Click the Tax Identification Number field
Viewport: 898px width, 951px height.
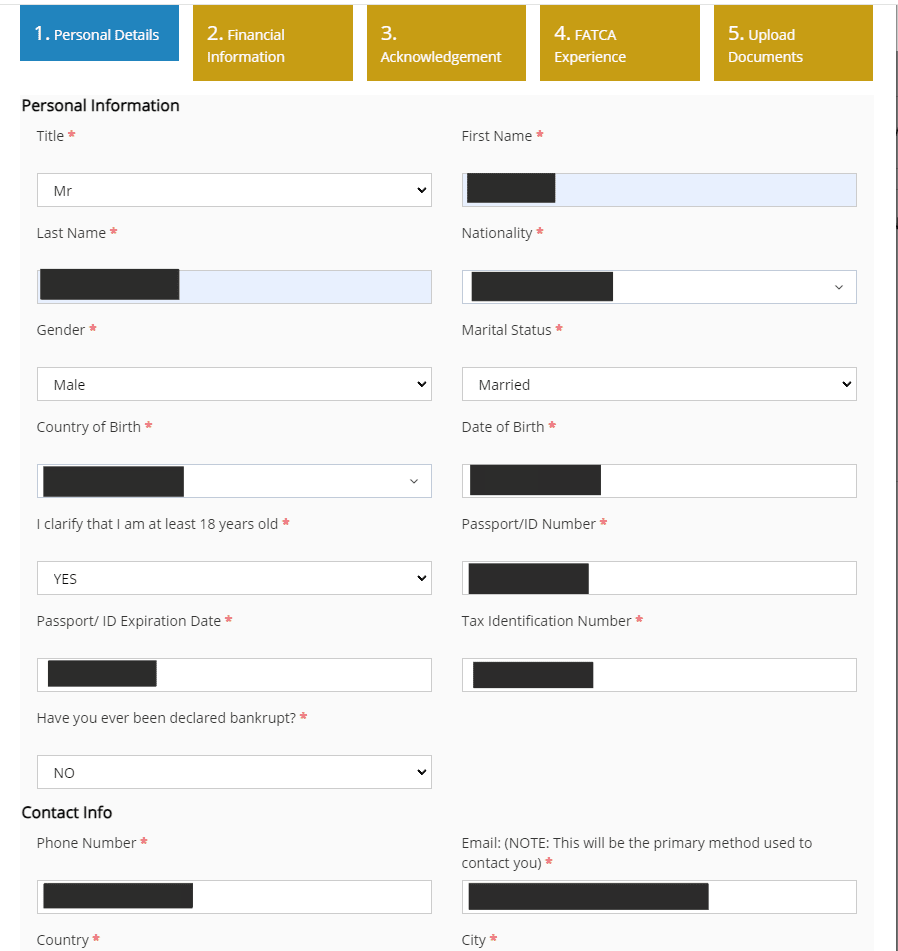click(659, 676)
